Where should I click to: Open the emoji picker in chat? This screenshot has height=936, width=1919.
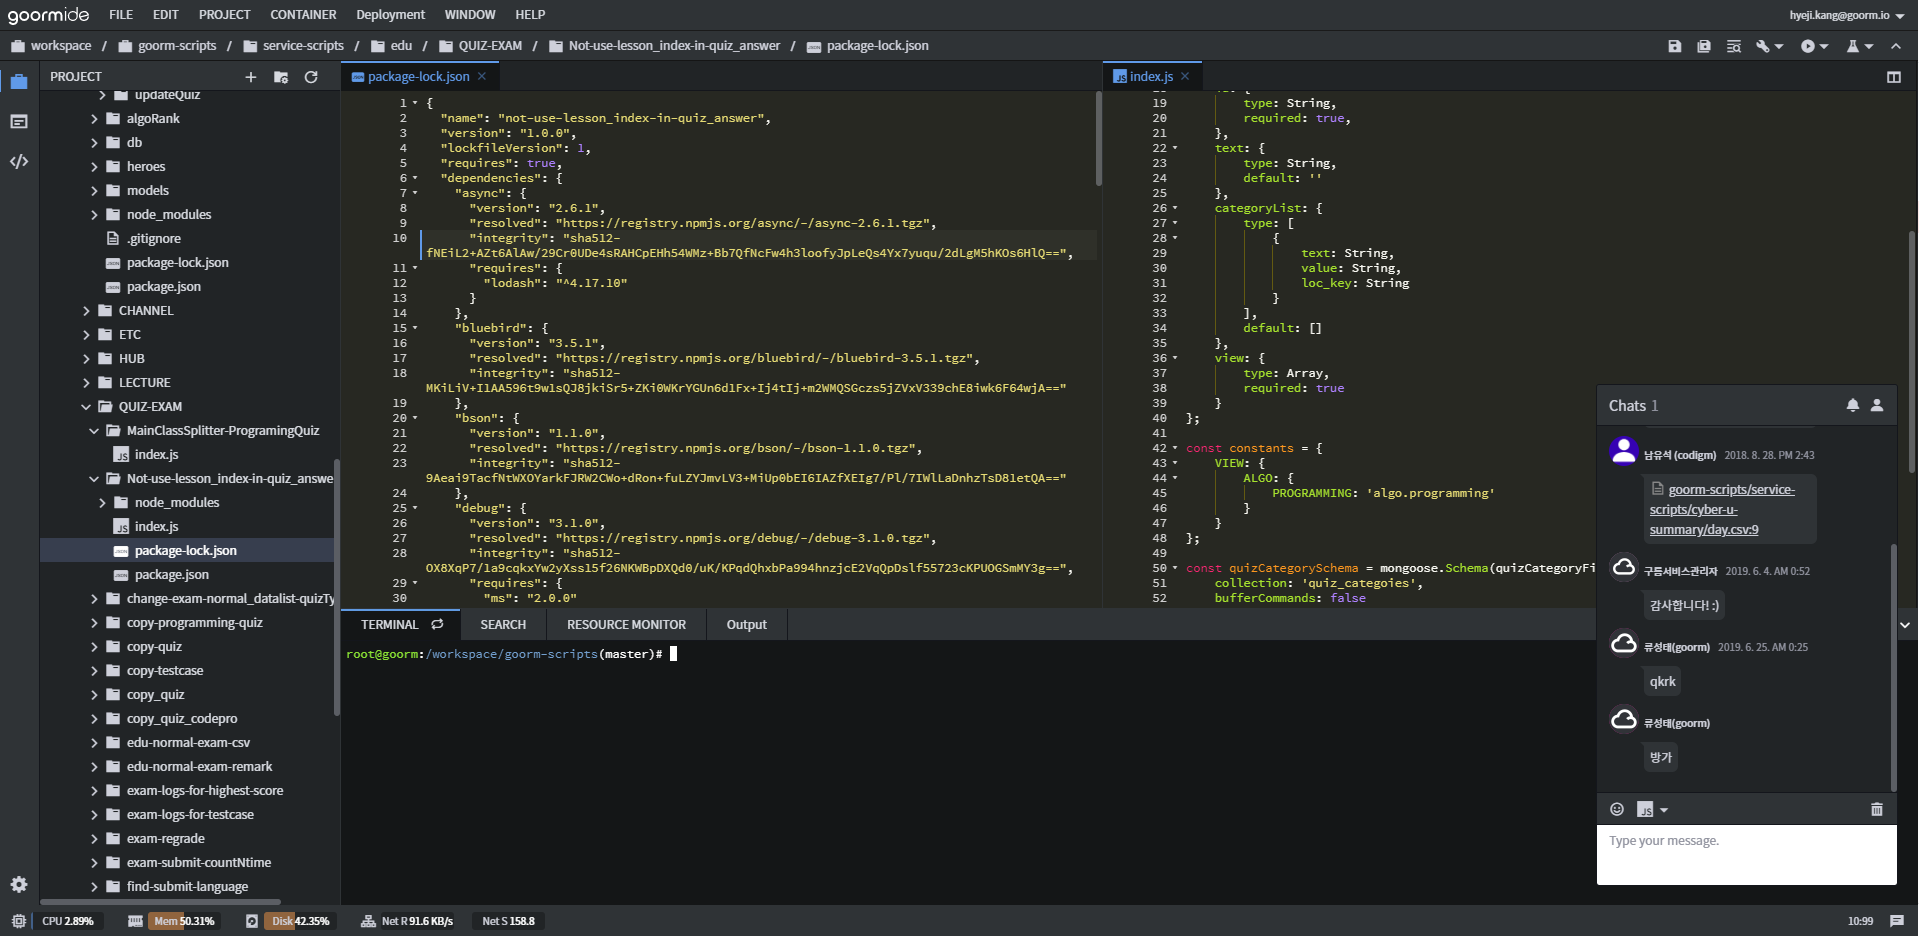click(x=1617, y=809)
